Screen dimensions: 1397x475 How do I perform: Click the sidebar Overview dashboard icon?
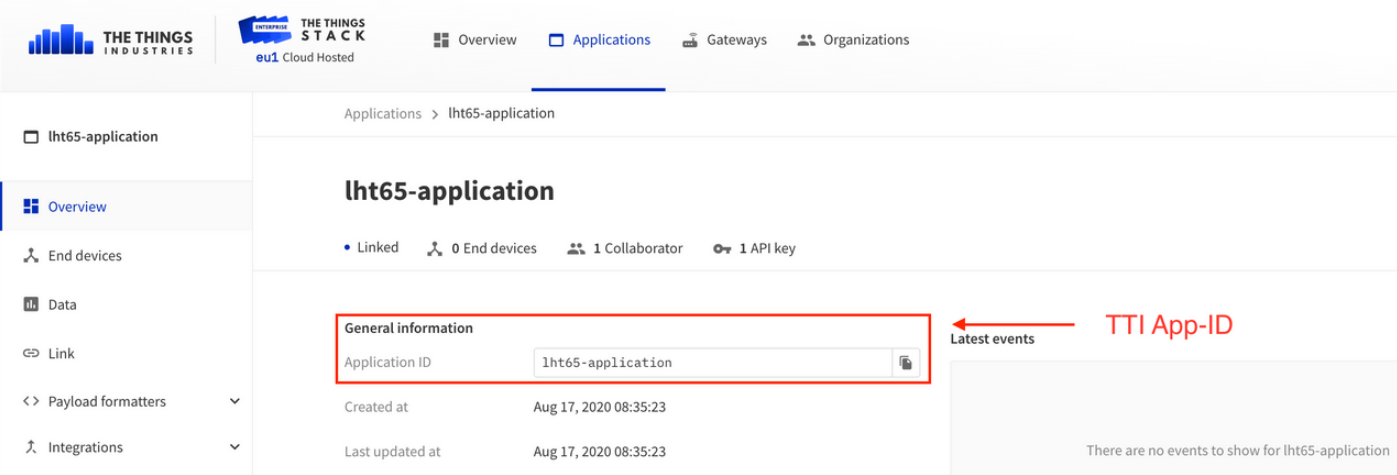coord(31,207)
